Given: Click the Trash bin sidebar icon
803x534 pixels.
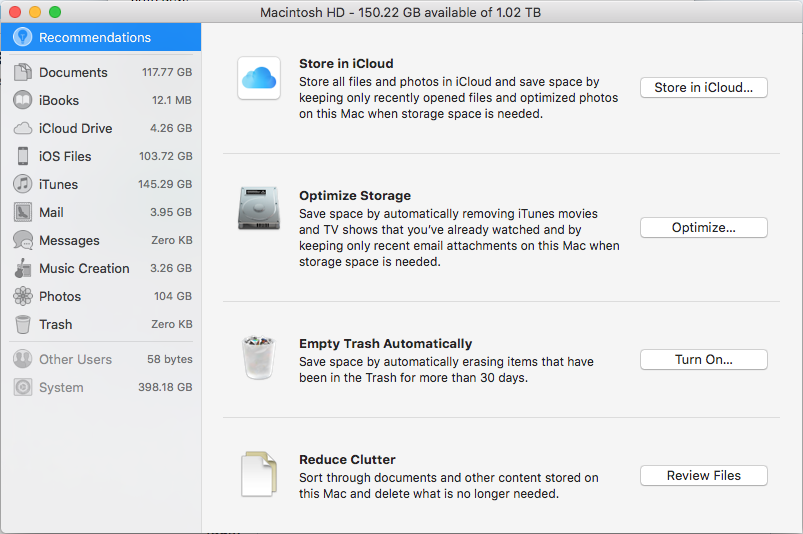Looking at the screenshot, I should point(23,324).
